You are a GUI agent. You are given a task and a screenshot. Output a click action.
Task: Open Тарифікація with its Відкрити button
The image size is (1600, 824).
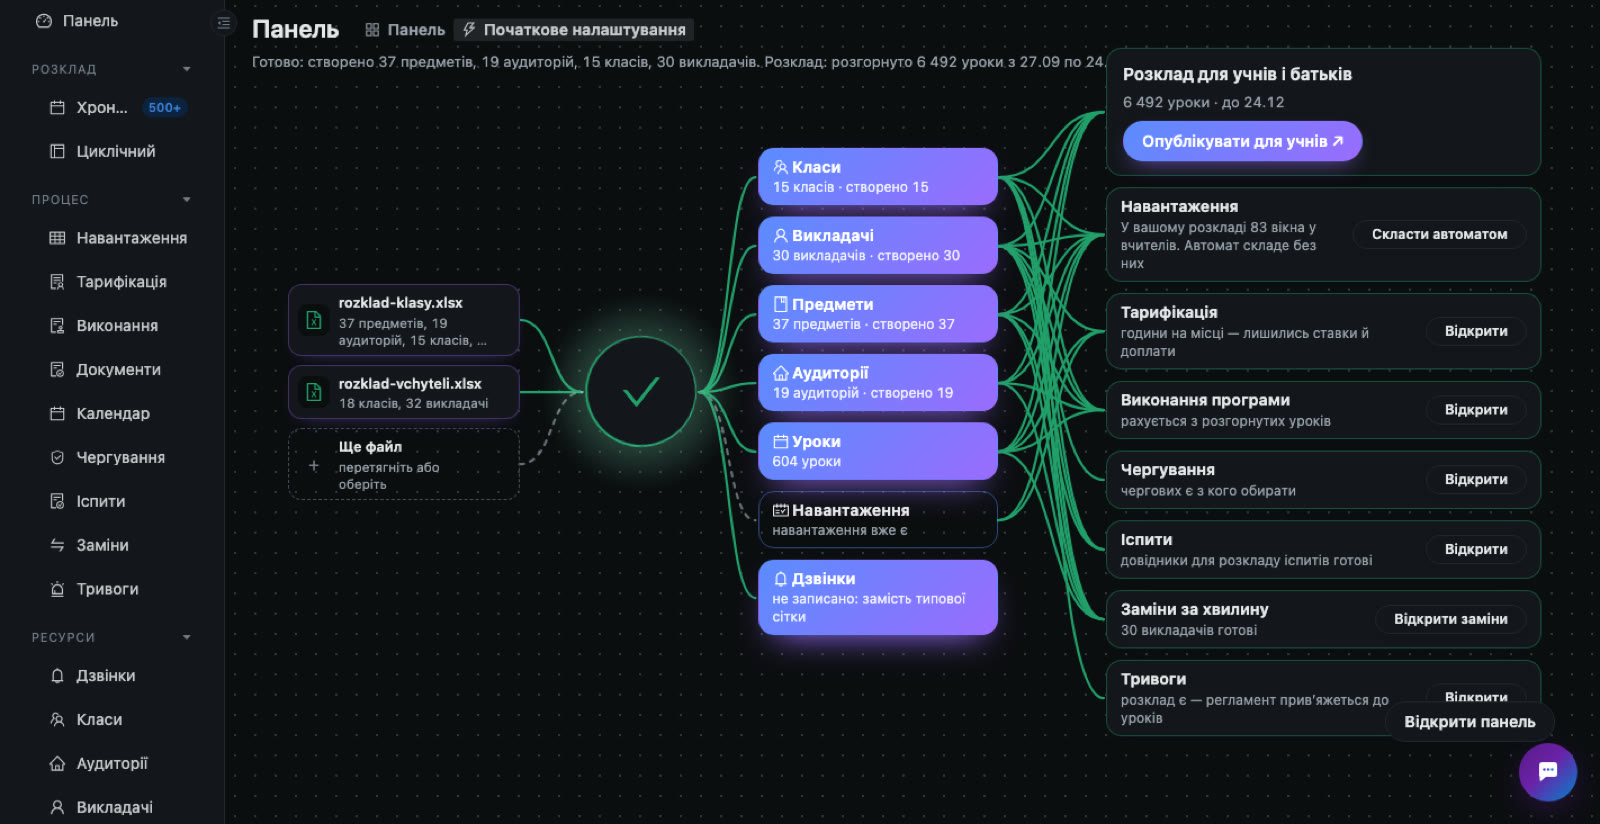(1476, 331)
